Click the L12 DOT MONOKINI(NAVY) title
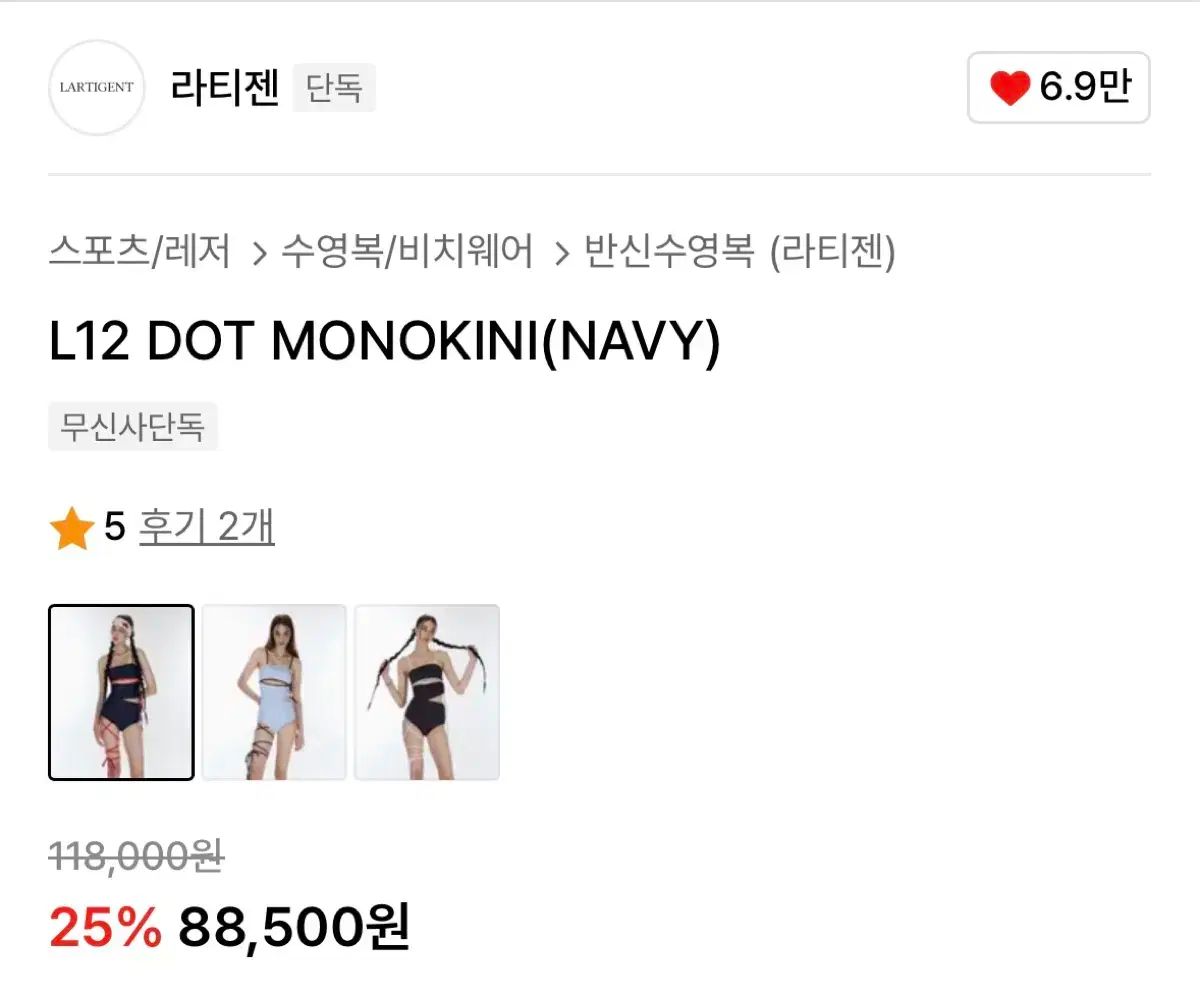 pos(384,343)
